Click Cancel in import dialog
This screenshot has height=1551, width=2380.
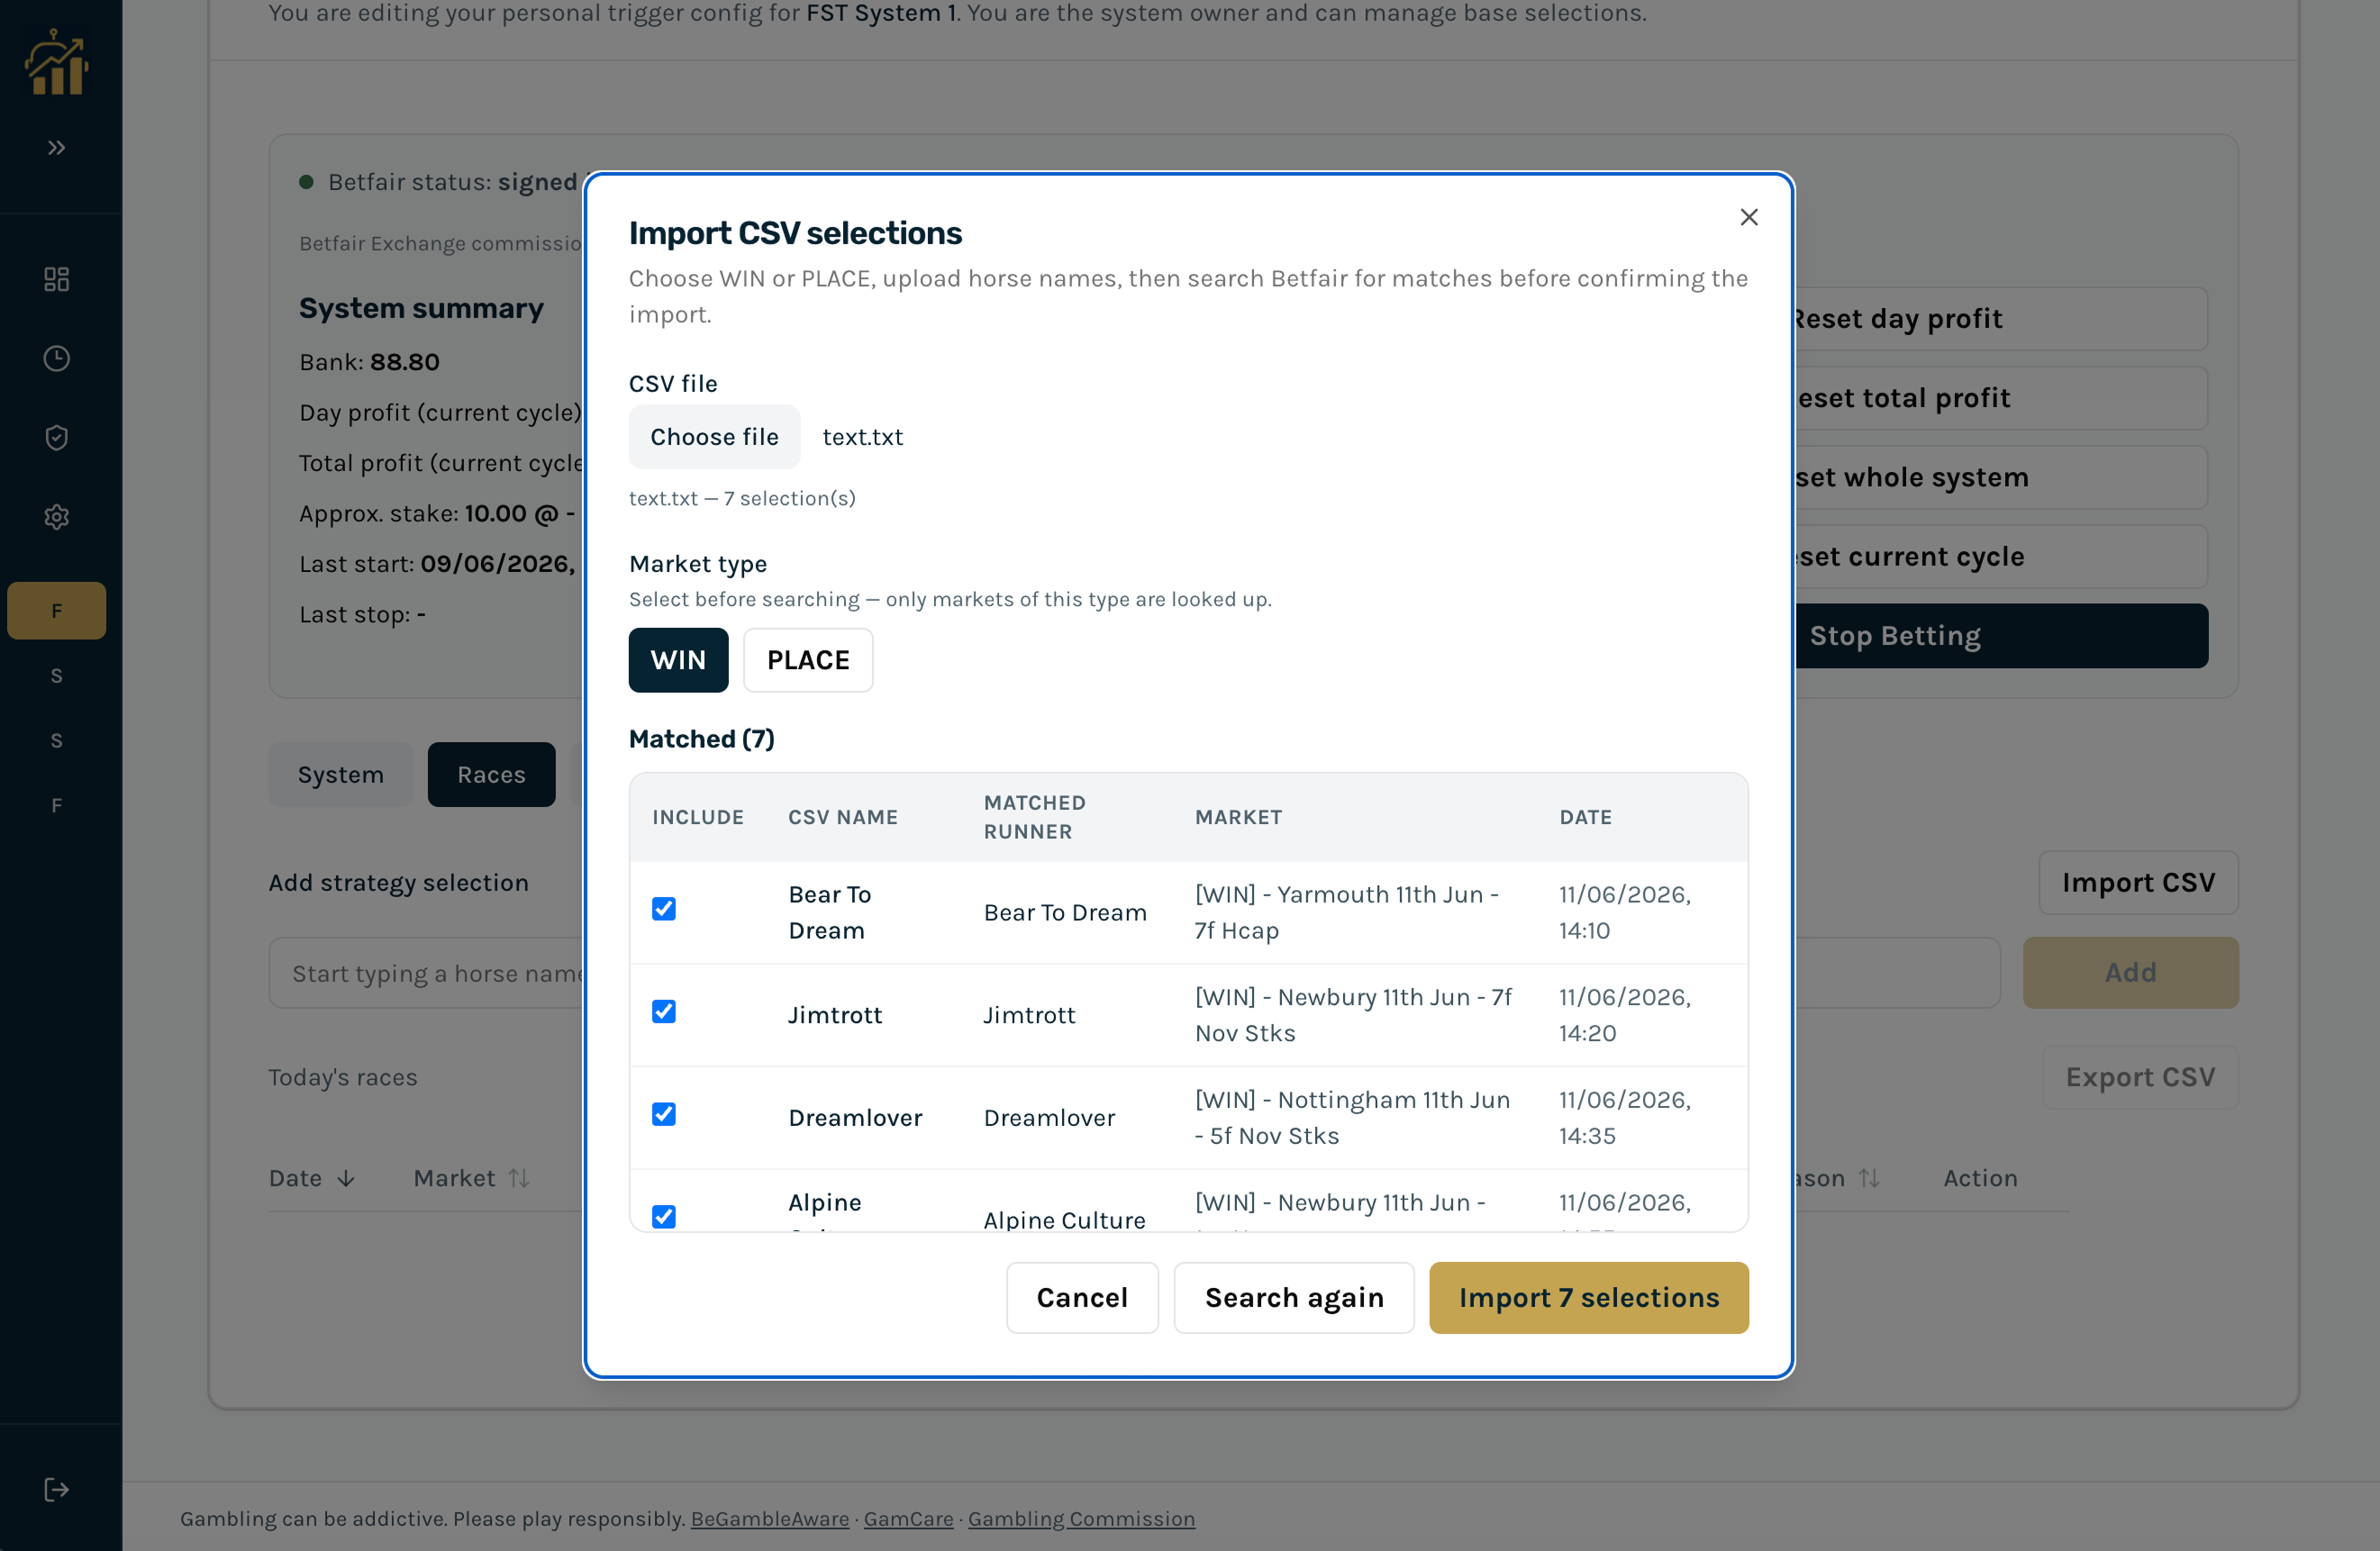[1082, 1298]
